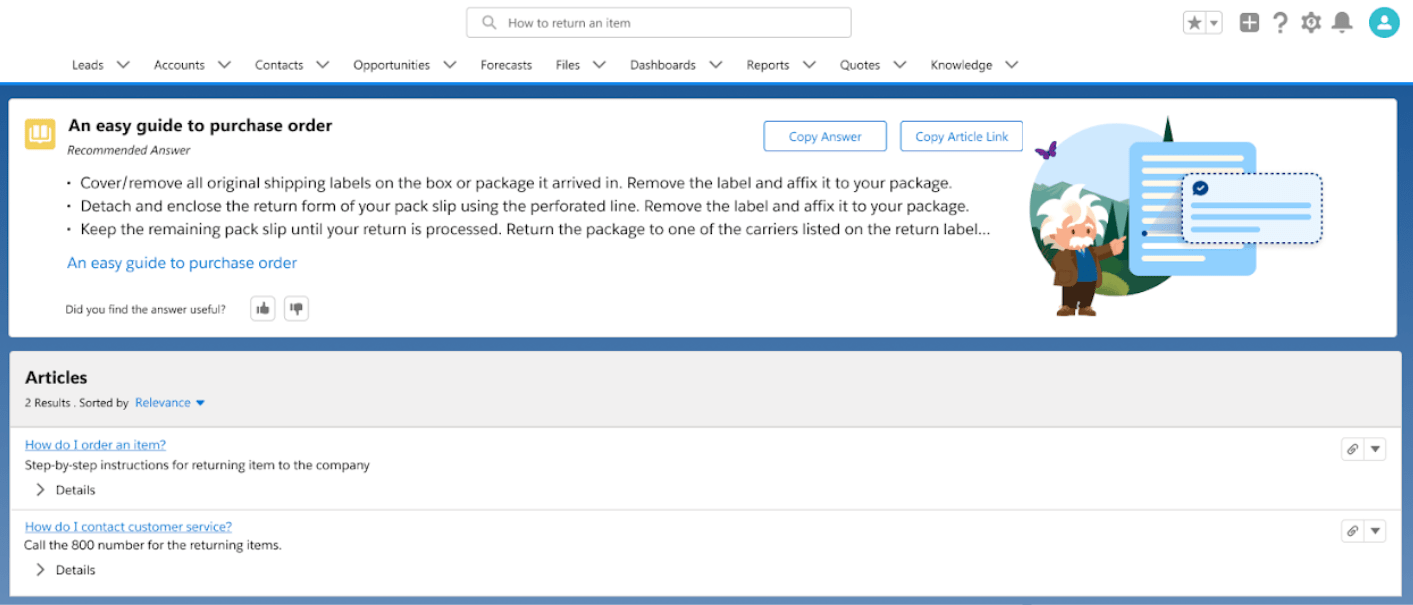Open the Forecasts tab
Image resolution: width=1413 pixels, height=605 pixels.
[506, 65]
